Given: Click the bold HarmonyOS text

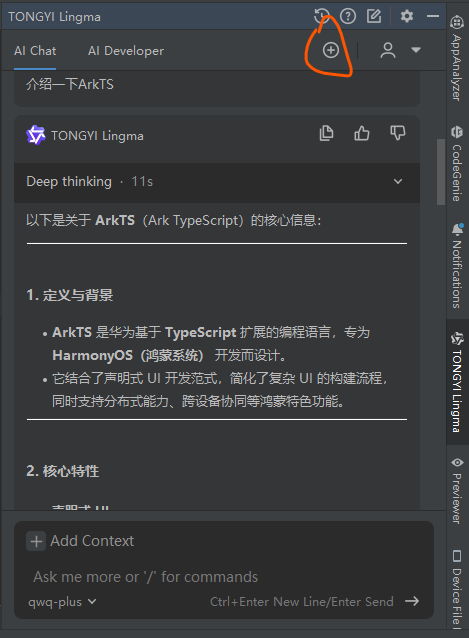Looking at the screenshot, I should click(92, 355).
